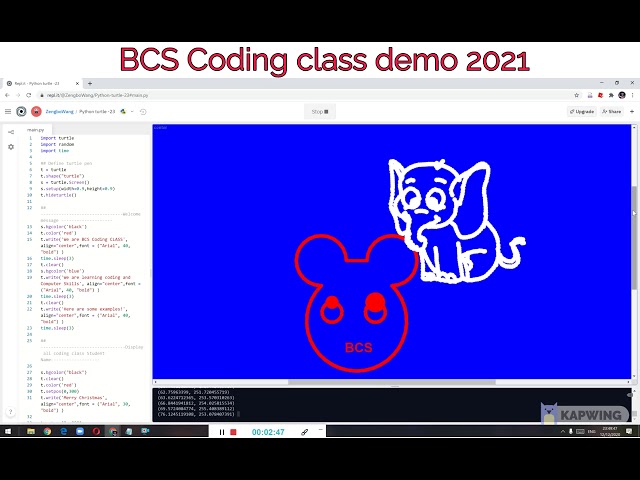Select the Repl.it Python turtle browser tab
Viewport: 640px width, 480px height.
click(x=42, y=83)
